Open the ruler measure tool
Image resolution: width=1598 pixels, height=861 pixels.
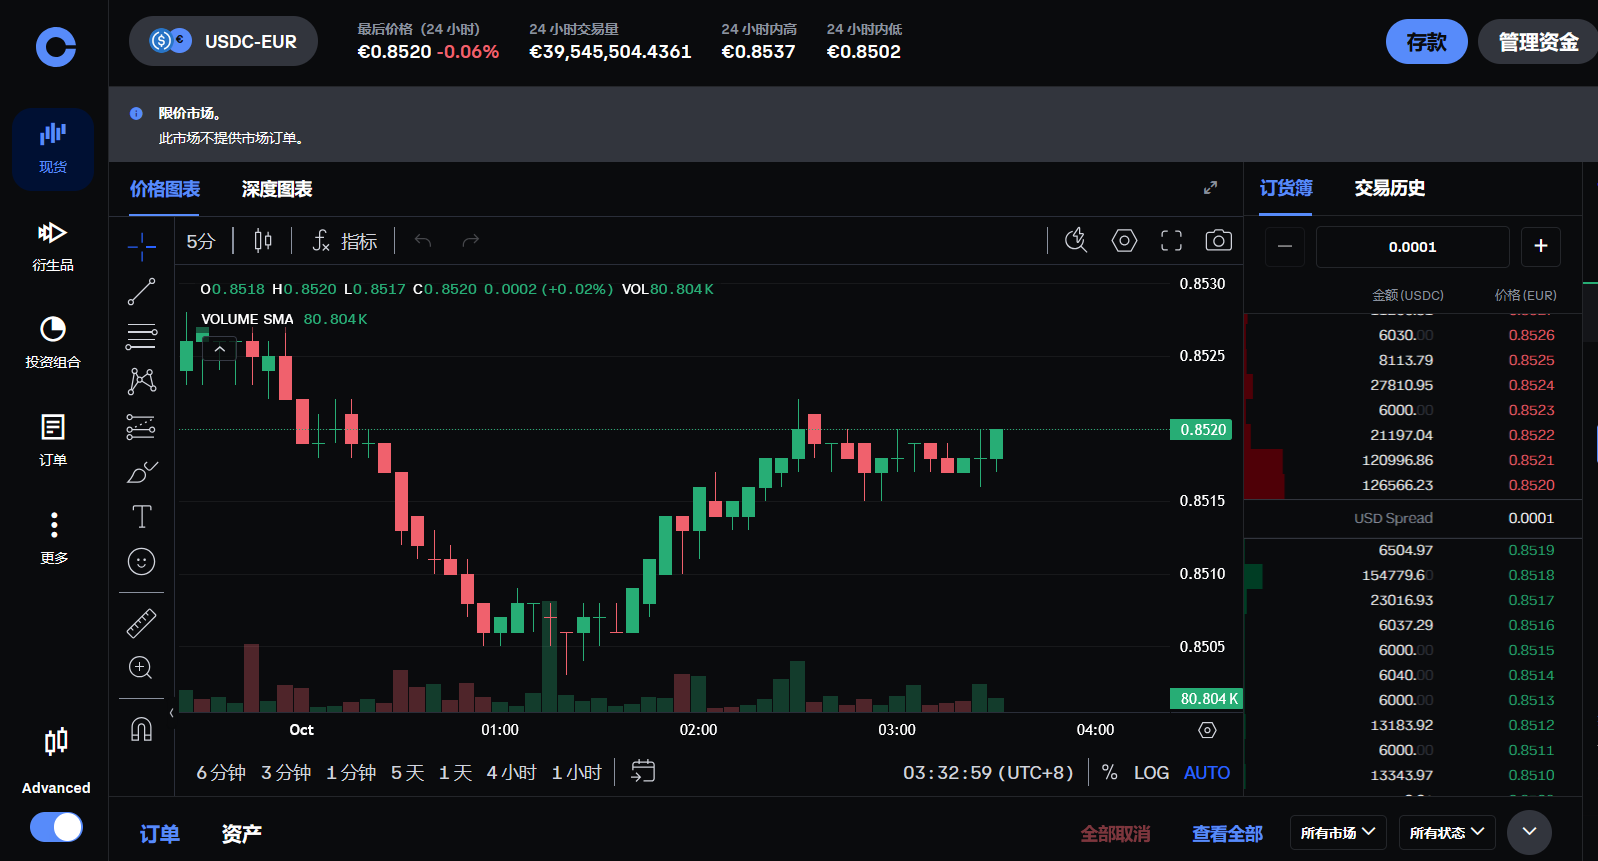[141, 623]
